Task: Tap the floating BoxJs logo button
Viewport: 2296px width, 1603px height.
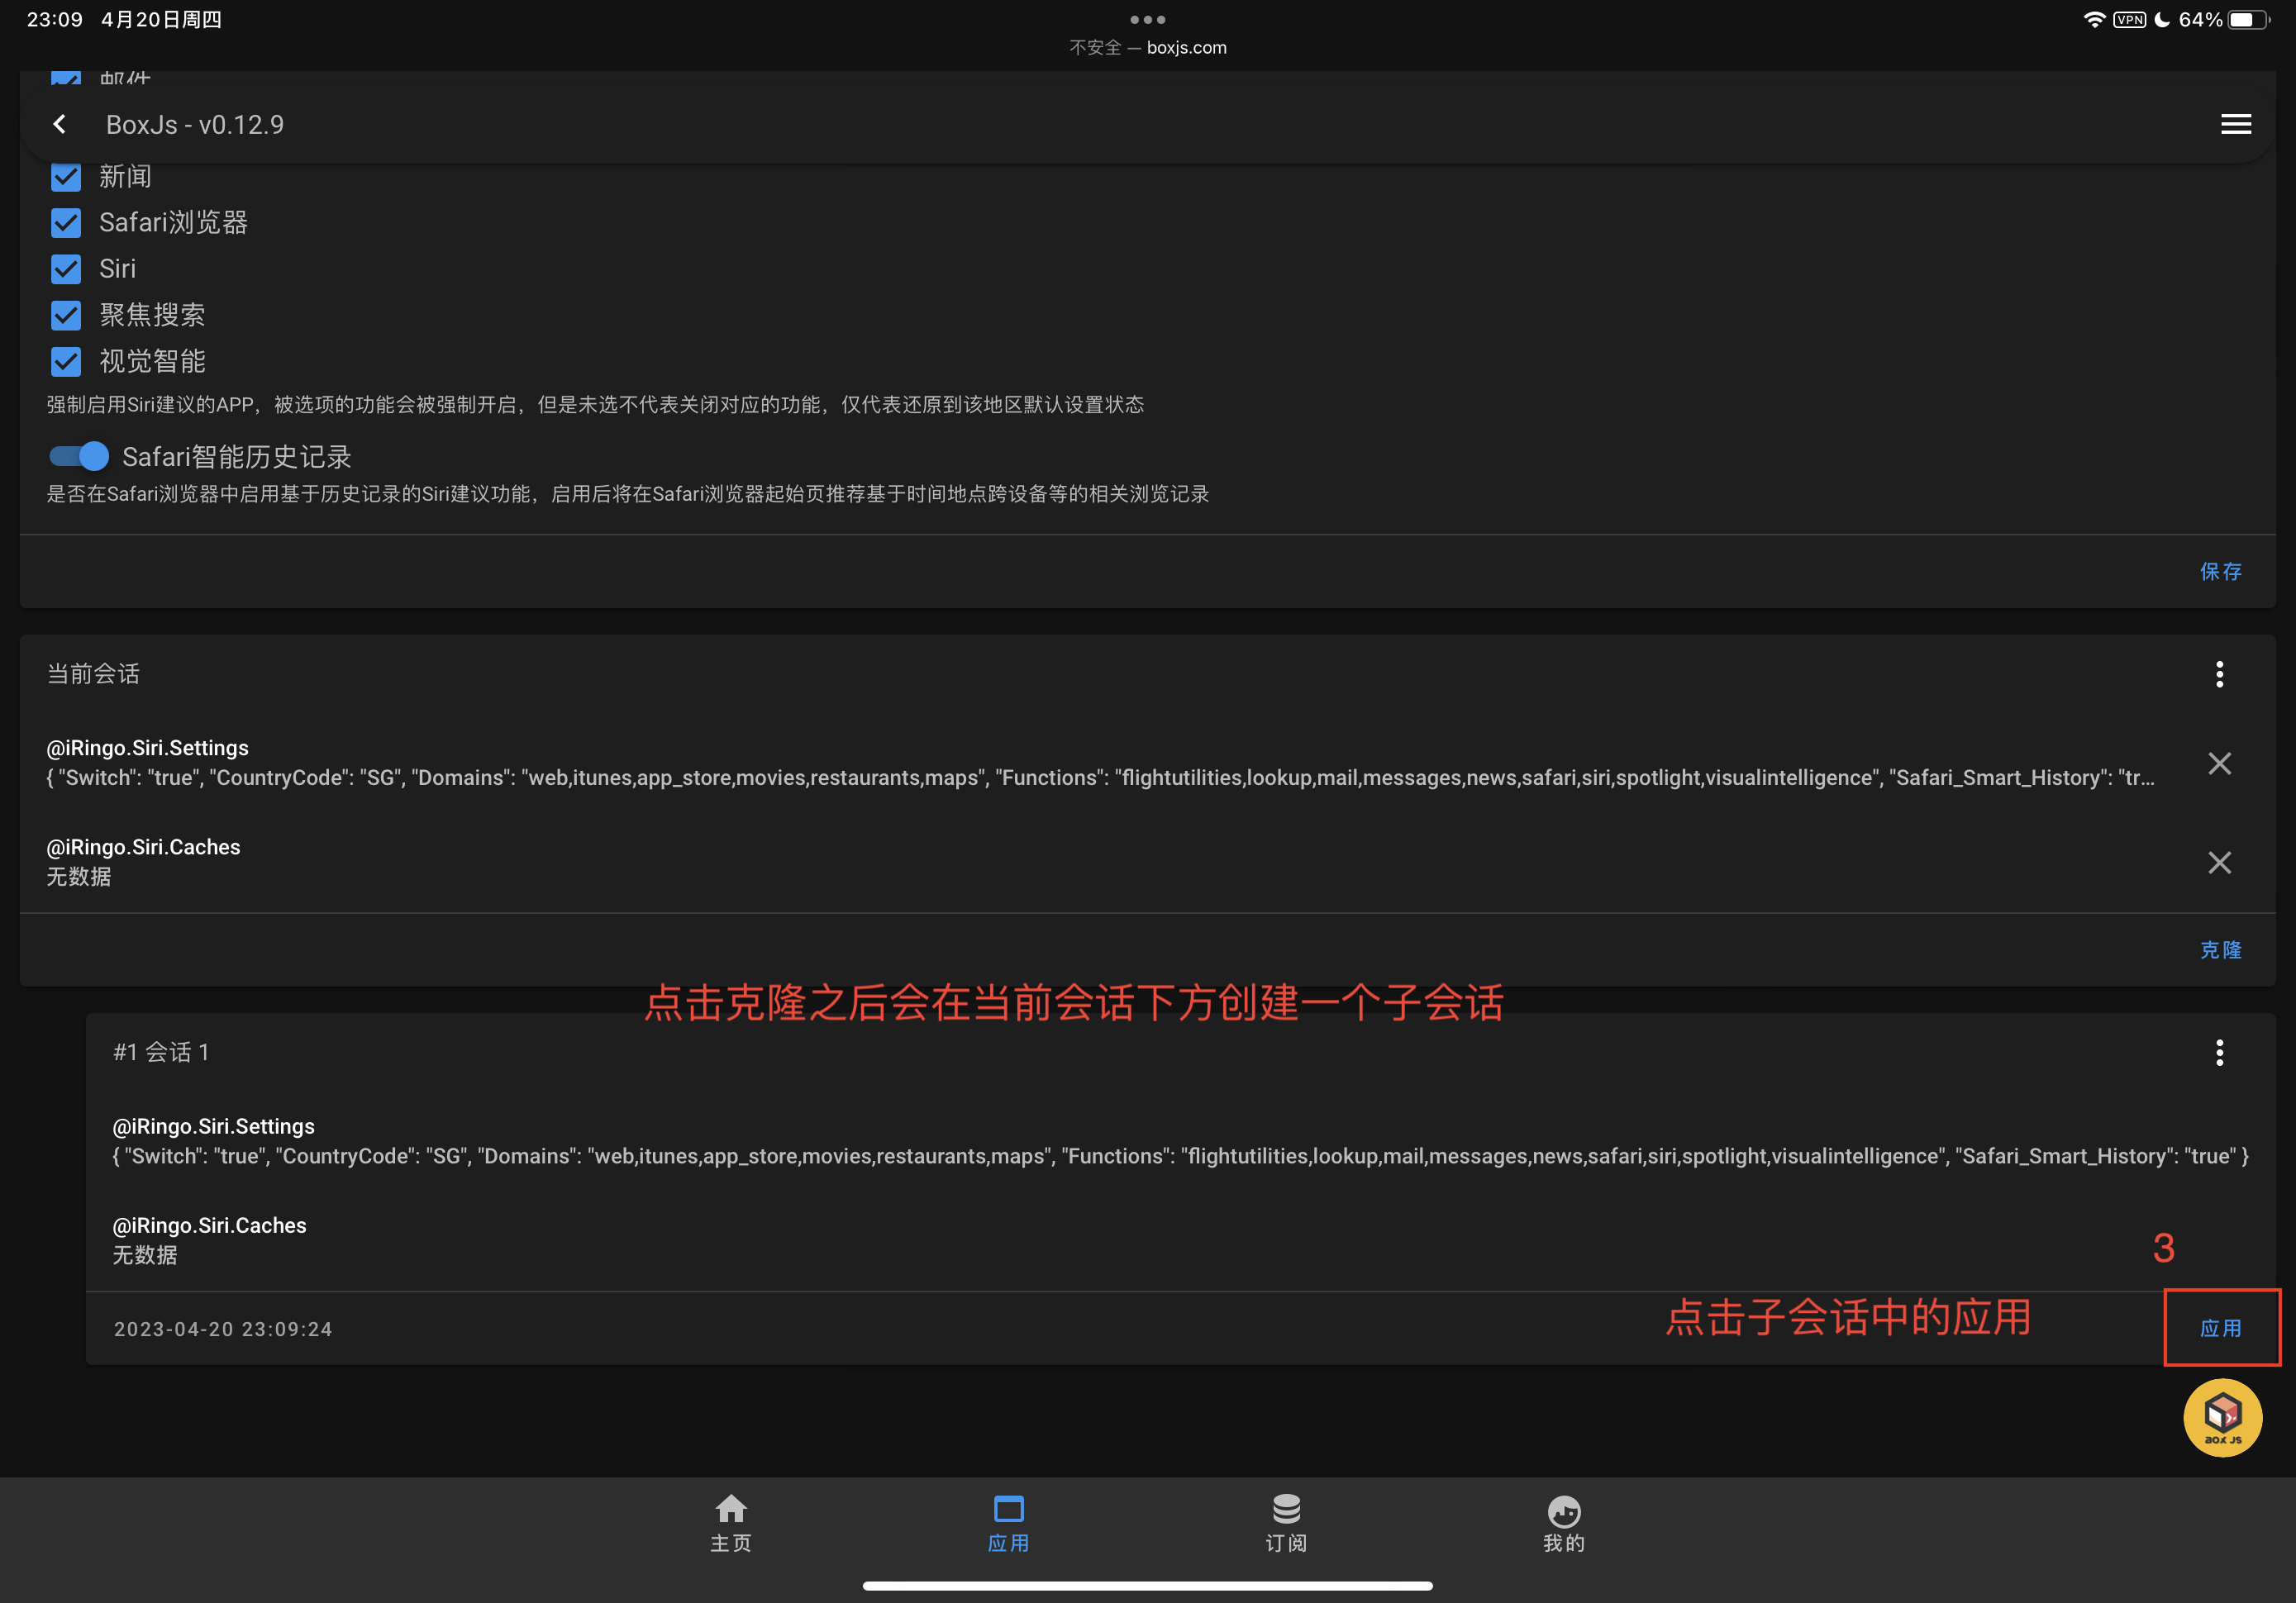Action: click(2222, 1417)
